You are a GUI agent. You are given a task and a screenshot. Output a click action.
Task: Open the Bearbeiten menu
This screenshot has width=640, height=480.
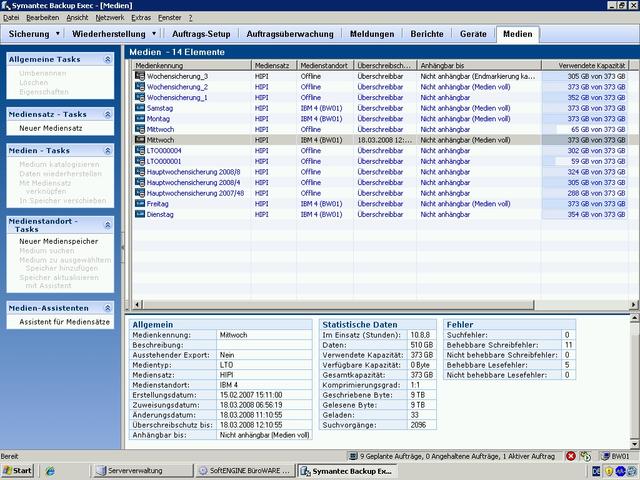point(42,18)
